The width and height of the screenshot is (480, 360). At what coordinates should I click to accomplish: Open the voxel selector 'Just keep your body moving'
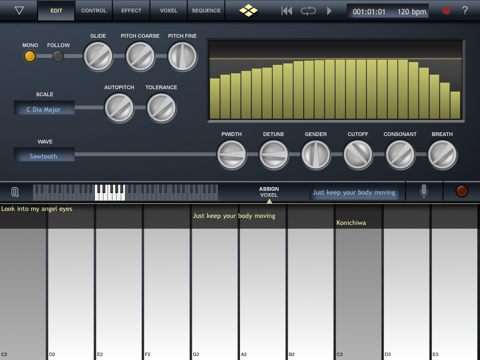354,193
